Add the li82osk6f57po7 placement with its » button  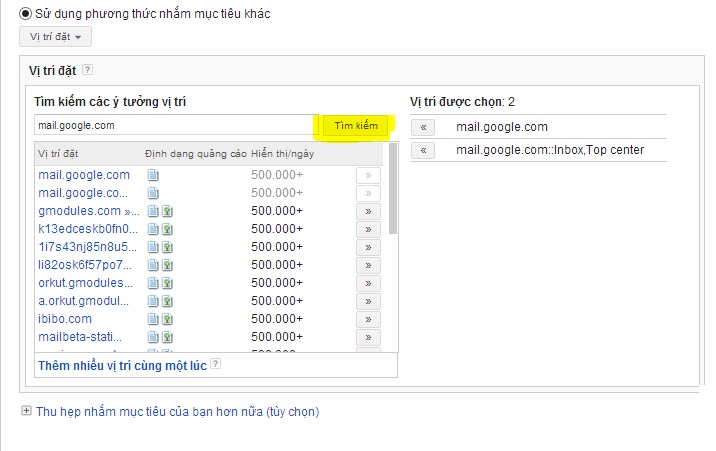[368, 265]
